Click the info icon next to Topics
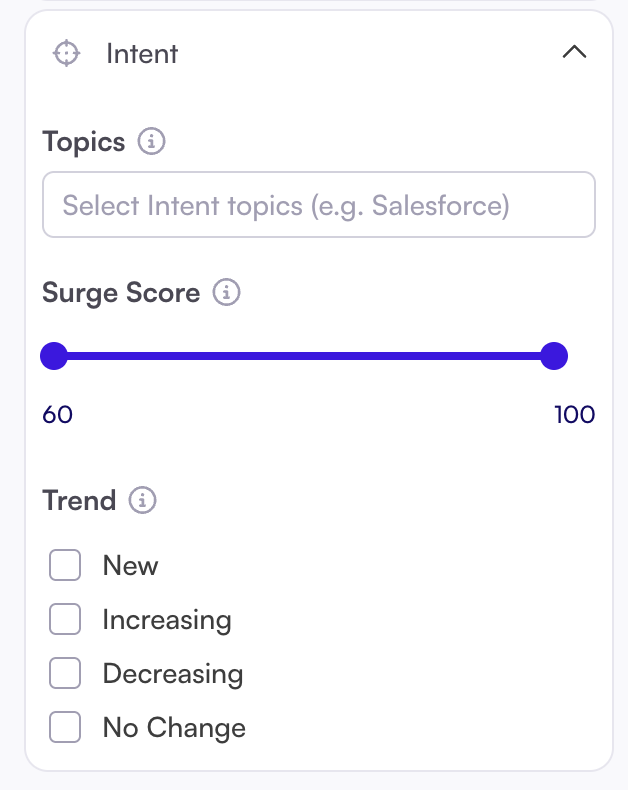Viewport: 628px width, 790px height. point(151,141)
